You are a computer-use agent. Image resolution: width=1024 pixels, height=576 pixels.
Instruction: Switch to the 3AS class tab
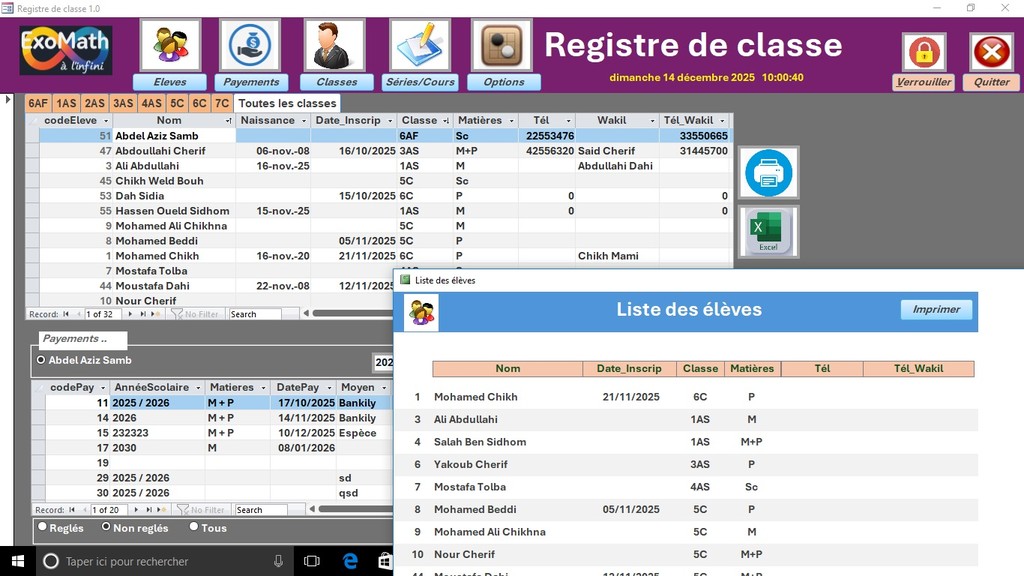123,103
